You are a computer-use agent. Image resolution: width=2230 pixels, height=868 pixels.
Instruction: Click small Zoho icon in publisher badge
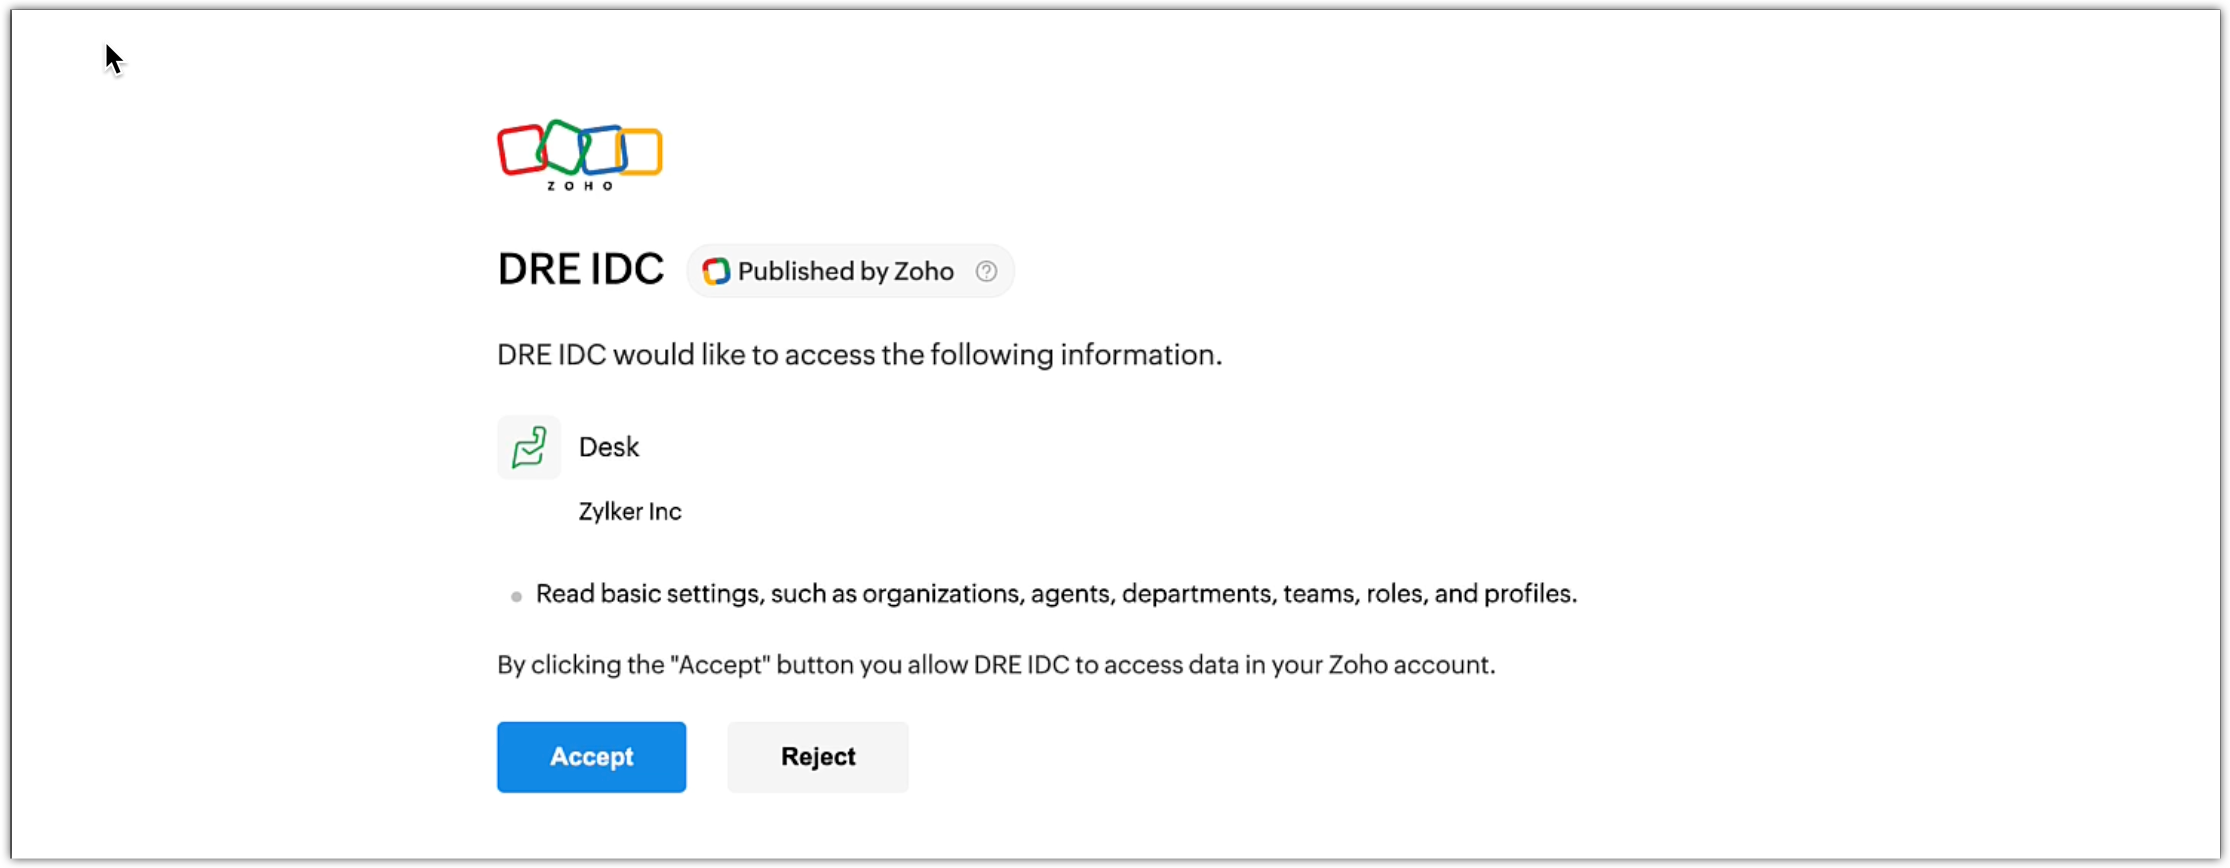(x=716, y=271)
